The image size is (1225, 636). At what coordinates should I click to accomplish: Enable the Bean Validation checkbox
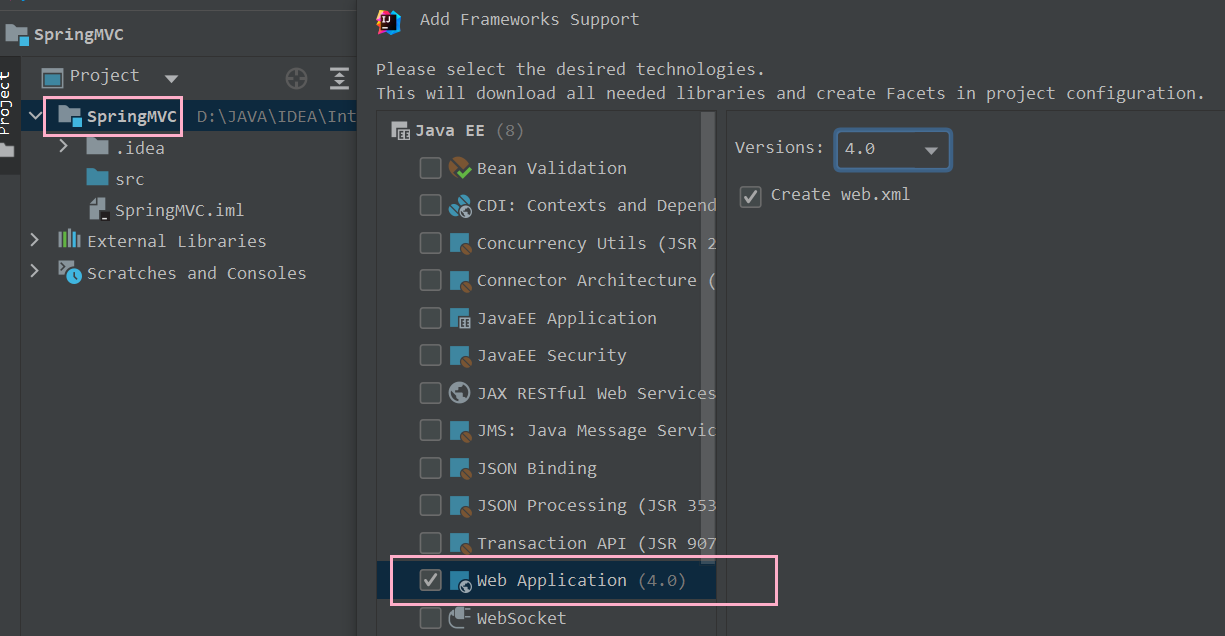(x=430, y=168)
